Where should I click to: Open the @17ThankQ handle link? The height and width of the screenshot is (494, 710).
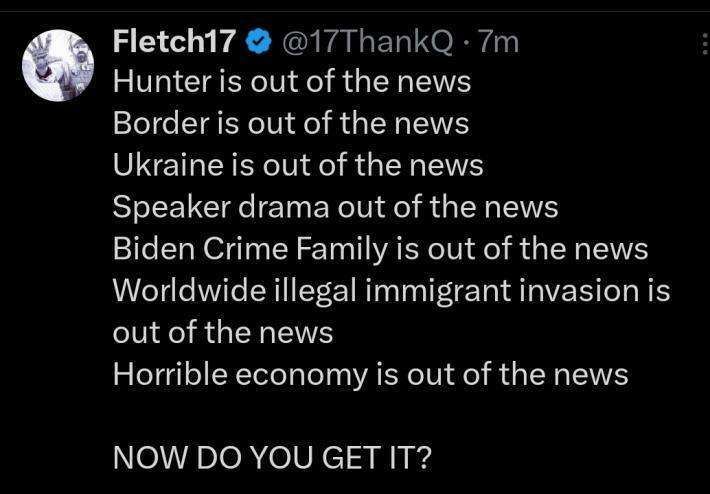369,42
